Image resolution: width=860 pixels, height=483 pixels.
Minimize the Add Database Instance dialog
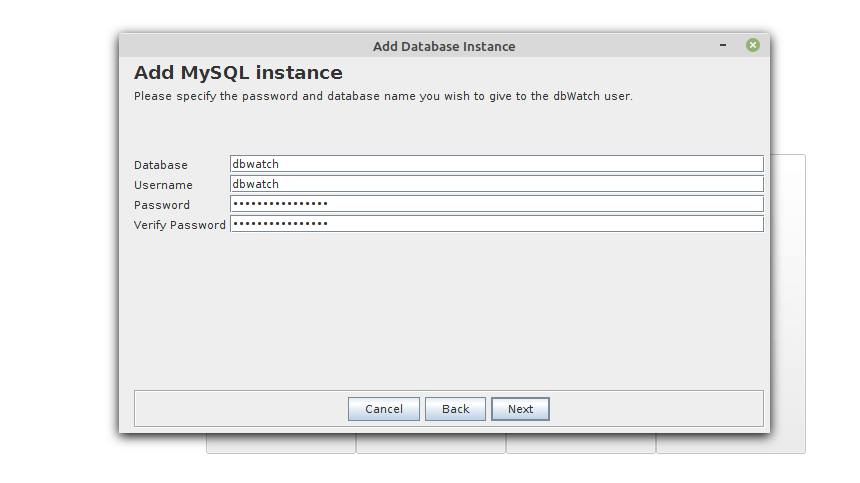pyautogui.click(x=723, y=46)
